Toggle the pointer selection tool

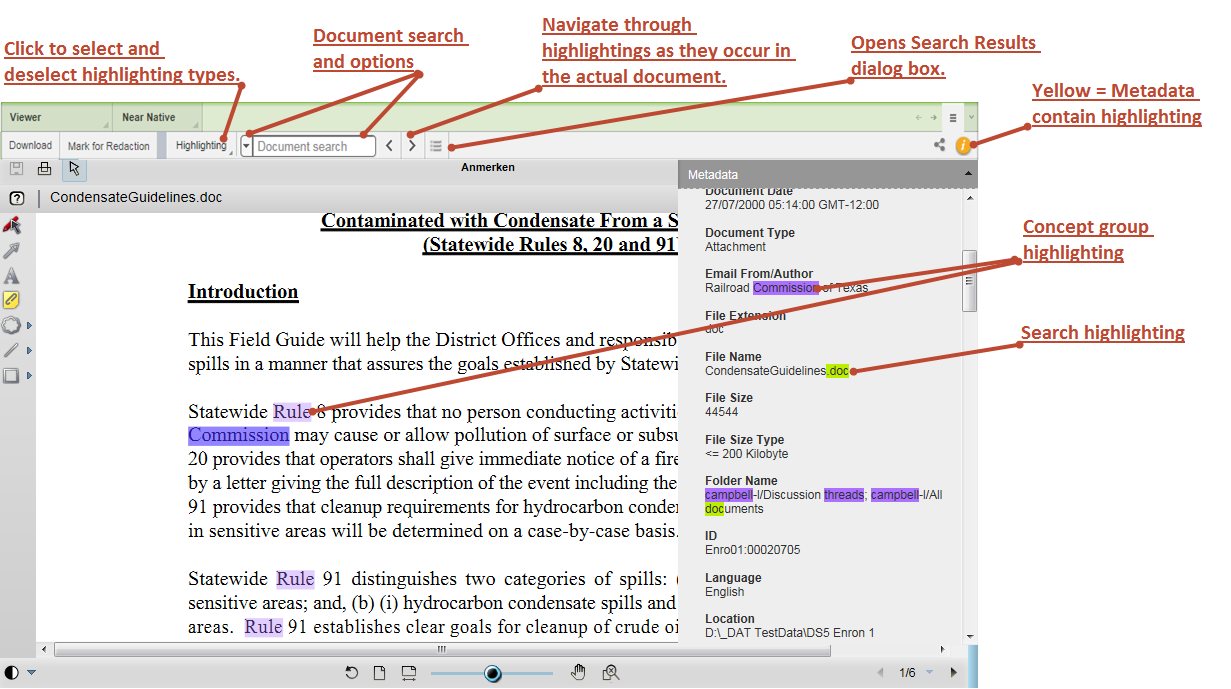pos(75,169)
